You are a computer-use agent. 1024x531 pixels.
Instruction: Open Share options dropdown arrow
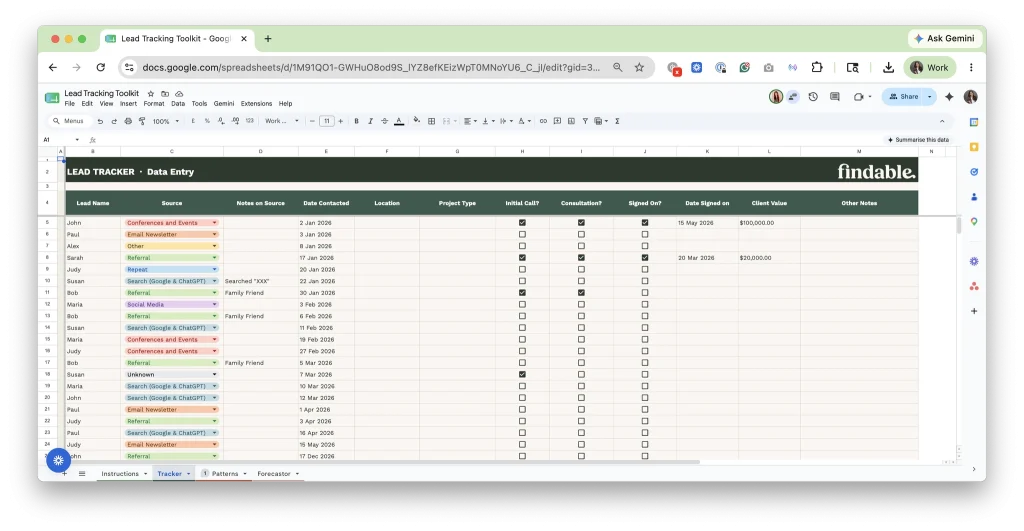(x=929, y=97)
